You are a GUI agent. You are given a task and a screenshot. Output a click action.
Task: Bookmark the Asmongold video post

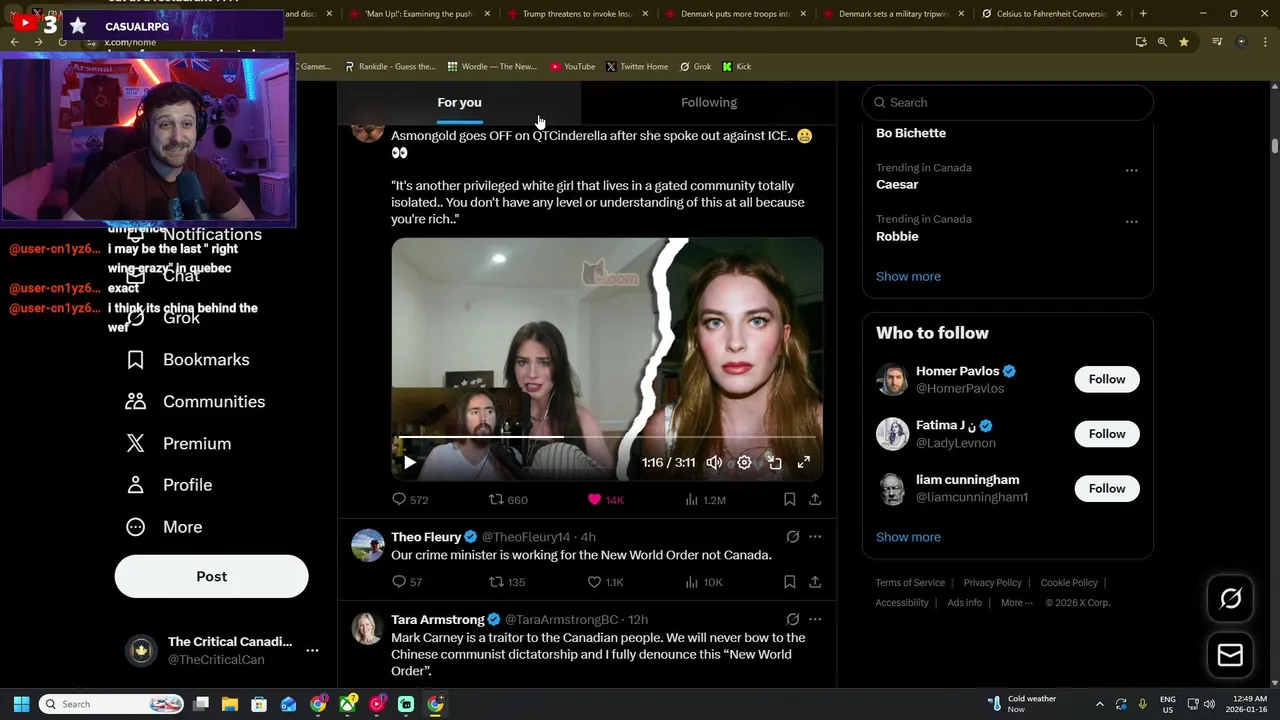click(789, 499)
